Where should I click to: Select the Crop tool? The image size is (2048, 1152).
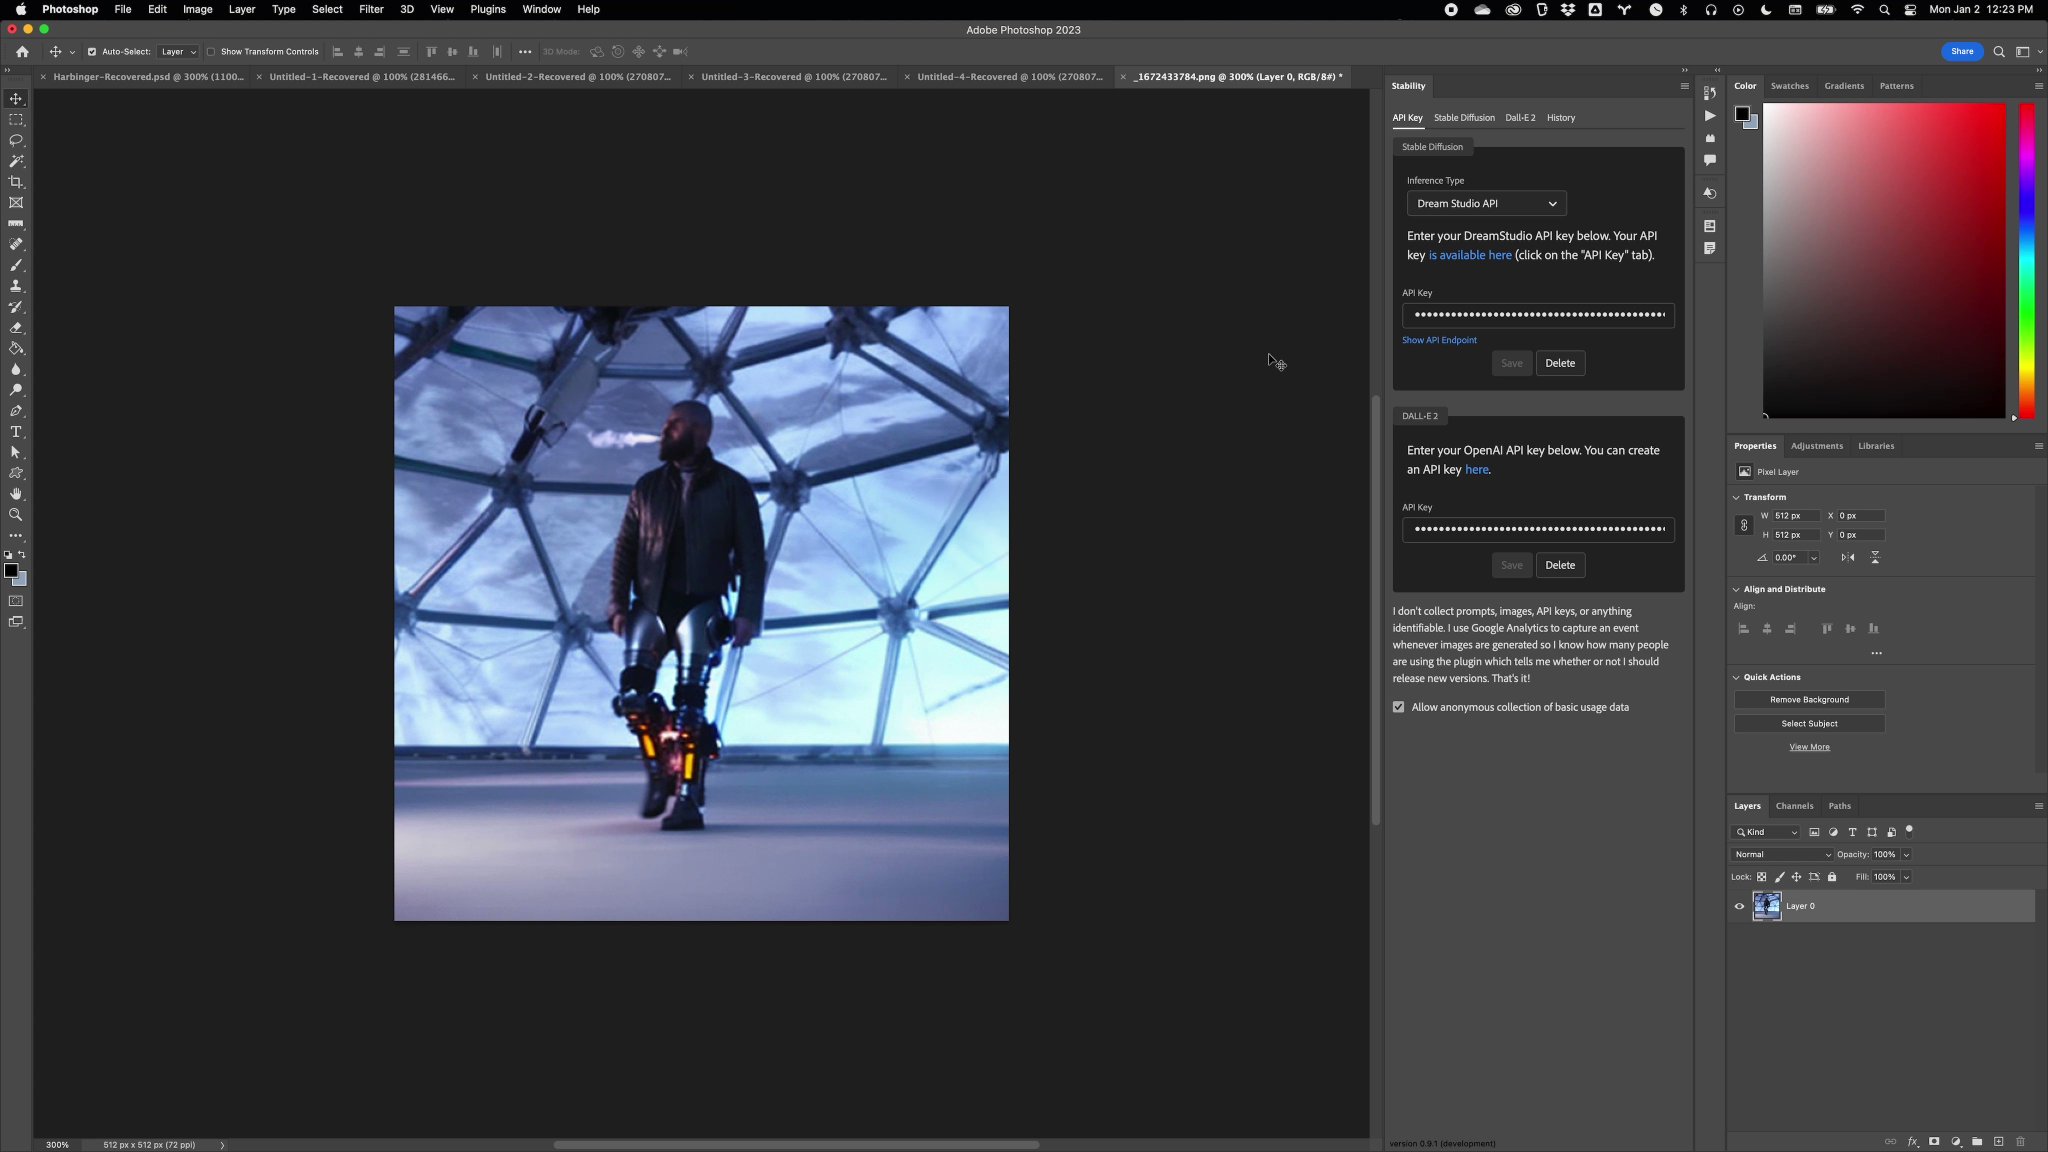click(x=16, y=182)
